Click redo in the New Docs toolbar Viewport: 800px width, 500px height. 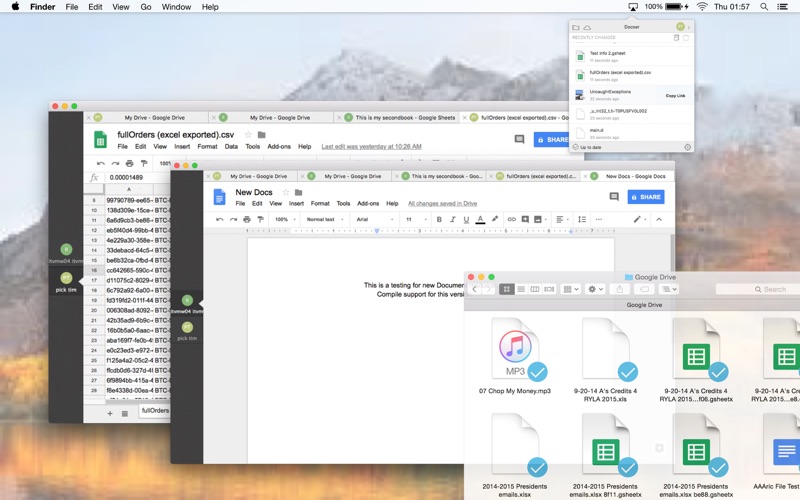pyautogui.click(x=233, y=219)
